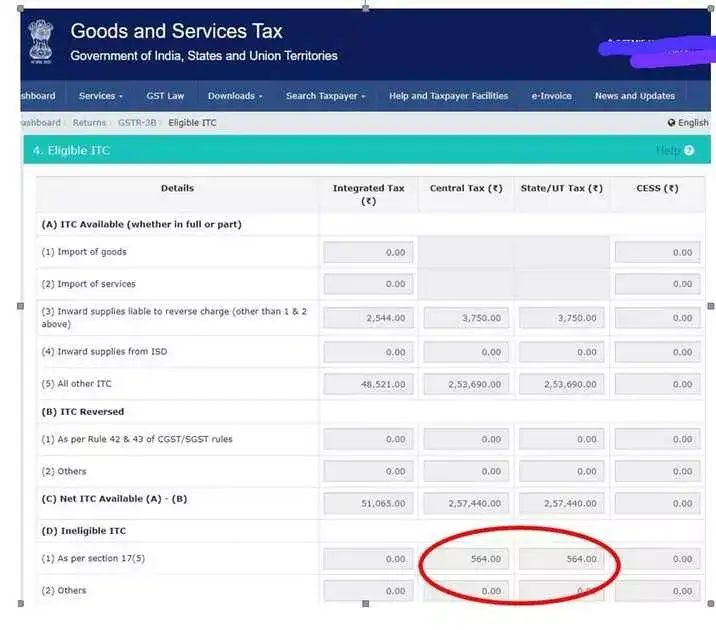Open News and Updates
716x630 pixels.
pos(634,96)
